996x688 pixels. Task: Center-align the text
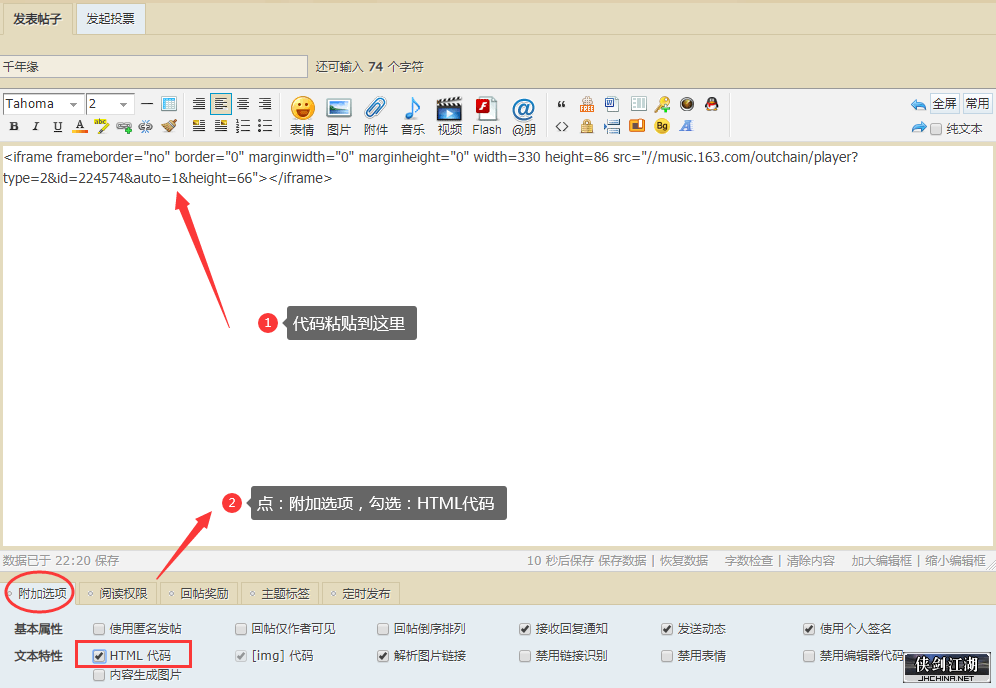click(243, 104)
